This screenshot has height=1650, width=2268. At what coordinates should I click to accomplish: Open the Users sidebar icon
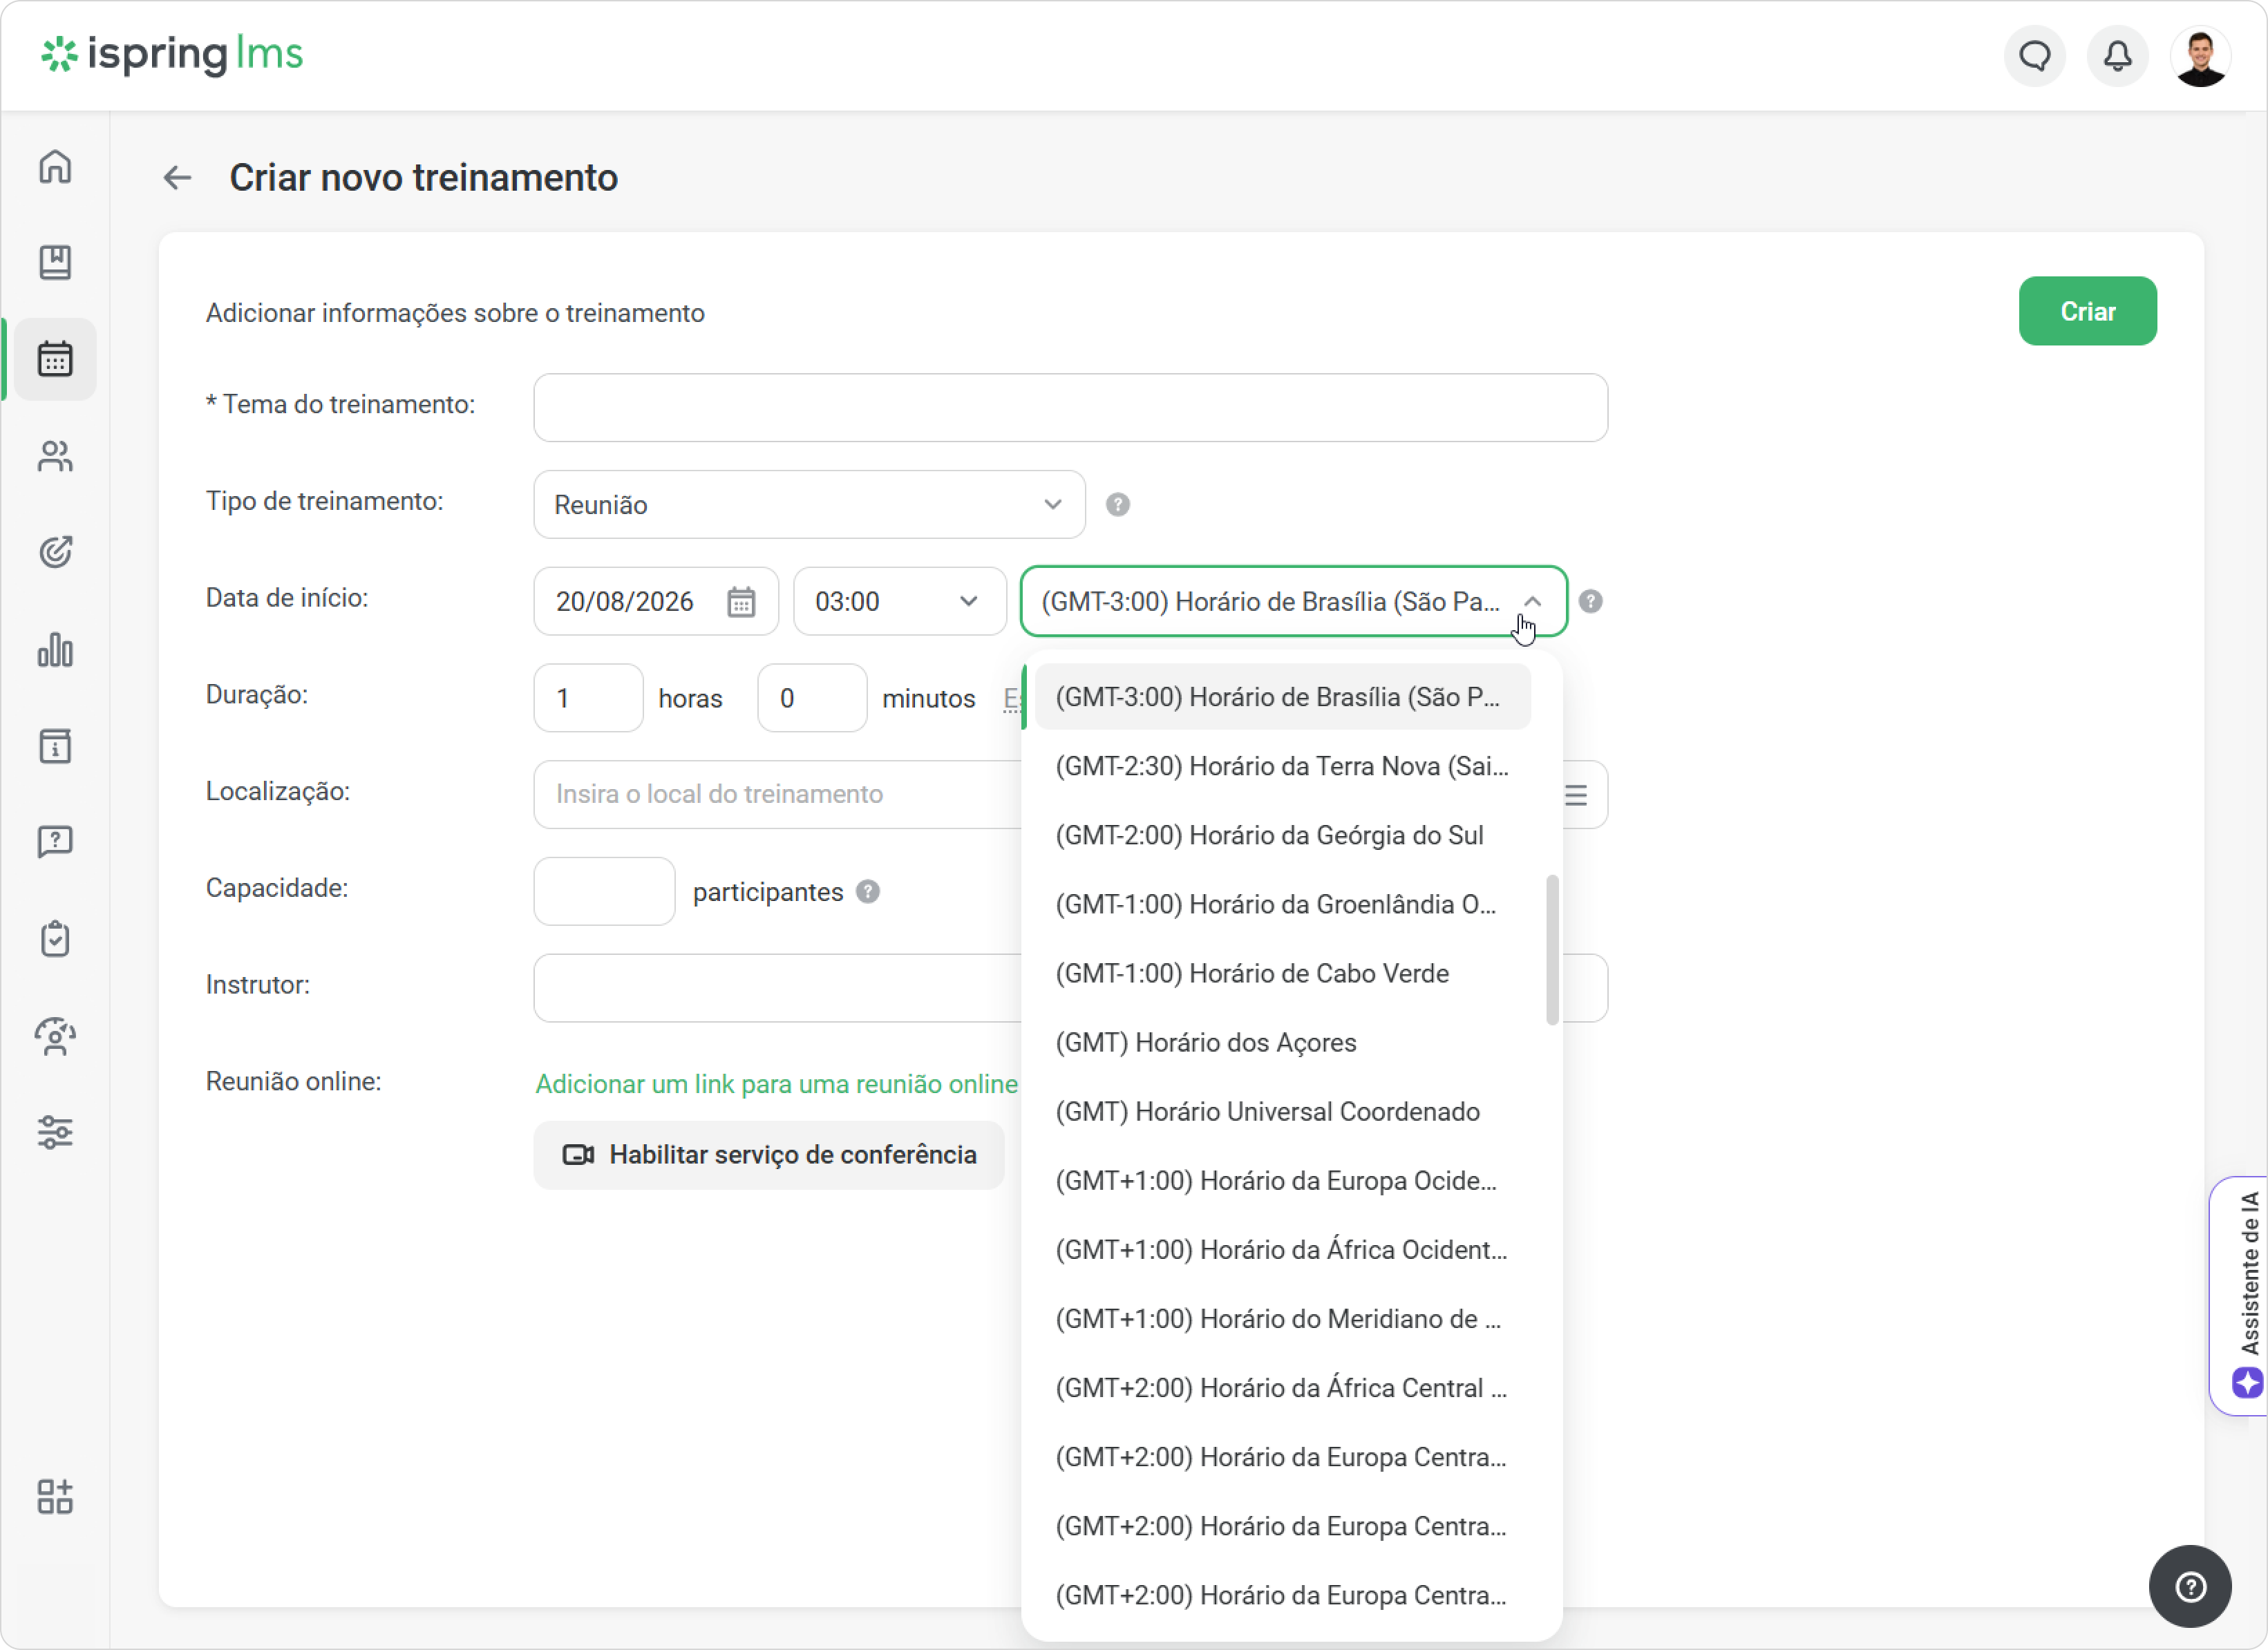pyautogui.click(x=55, y=456)
